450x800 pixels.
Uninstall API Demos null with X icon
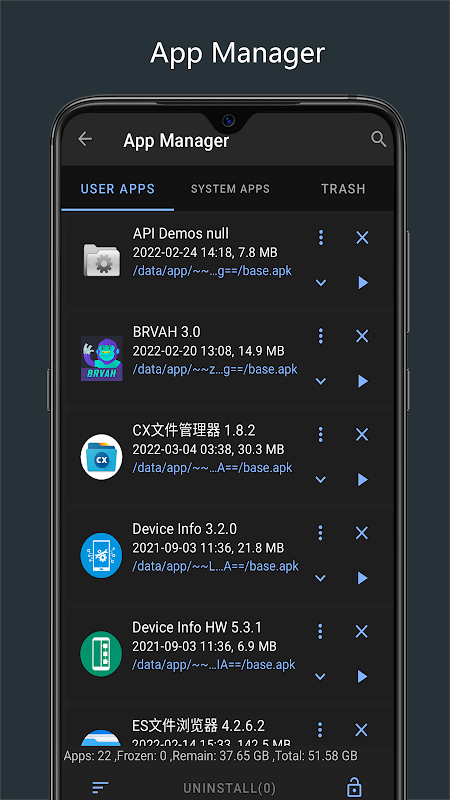(x=362, y=237)
